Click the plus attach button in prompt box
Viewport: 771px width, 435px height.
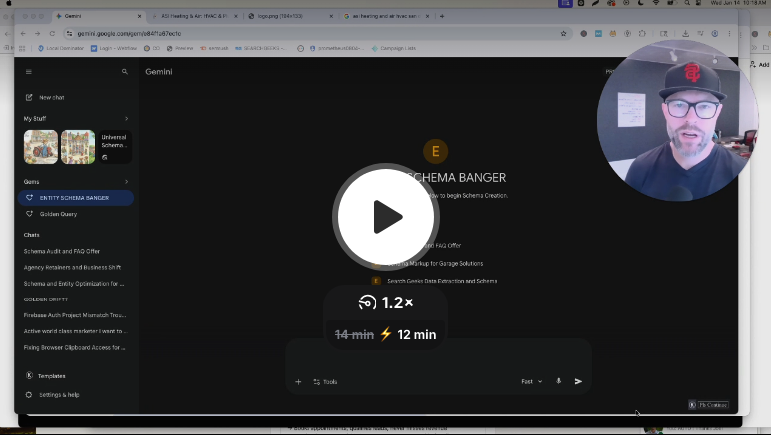tap(298, 382)
